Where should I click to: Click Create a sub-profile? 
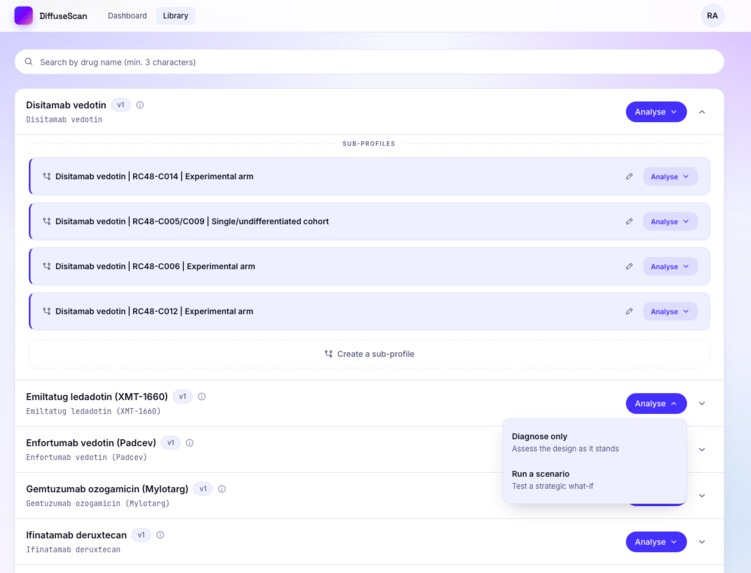pyautogui.click(x=369, y=354)
